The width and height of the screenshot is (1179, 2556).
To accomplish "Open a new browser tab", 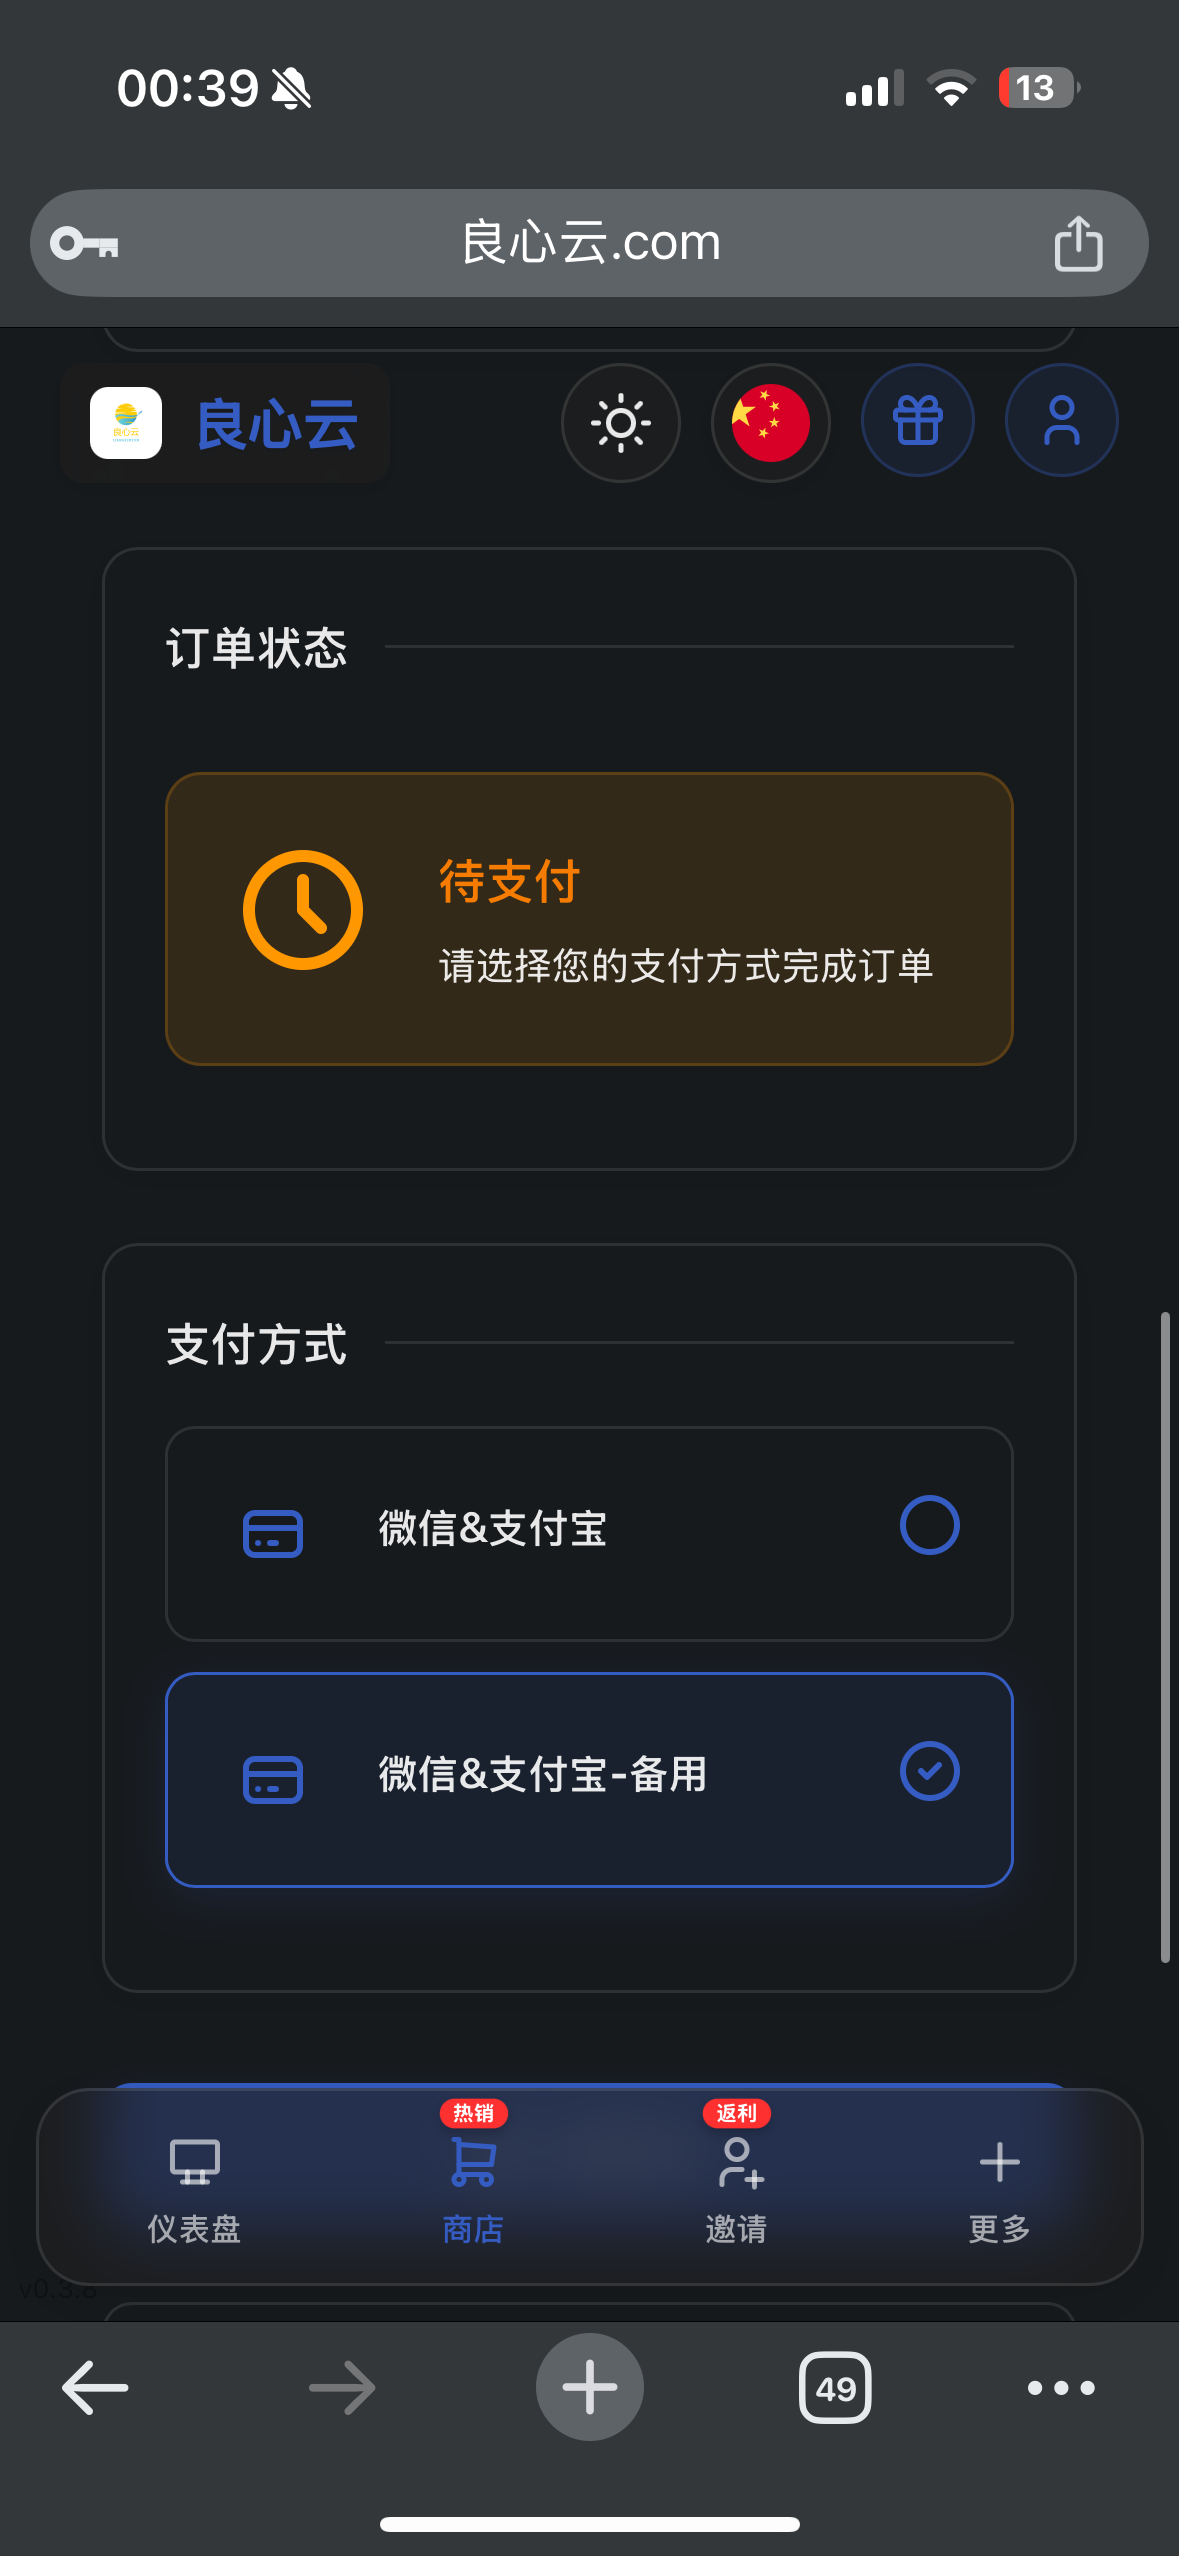I will pyautogui.click(x=590, y=2388).
